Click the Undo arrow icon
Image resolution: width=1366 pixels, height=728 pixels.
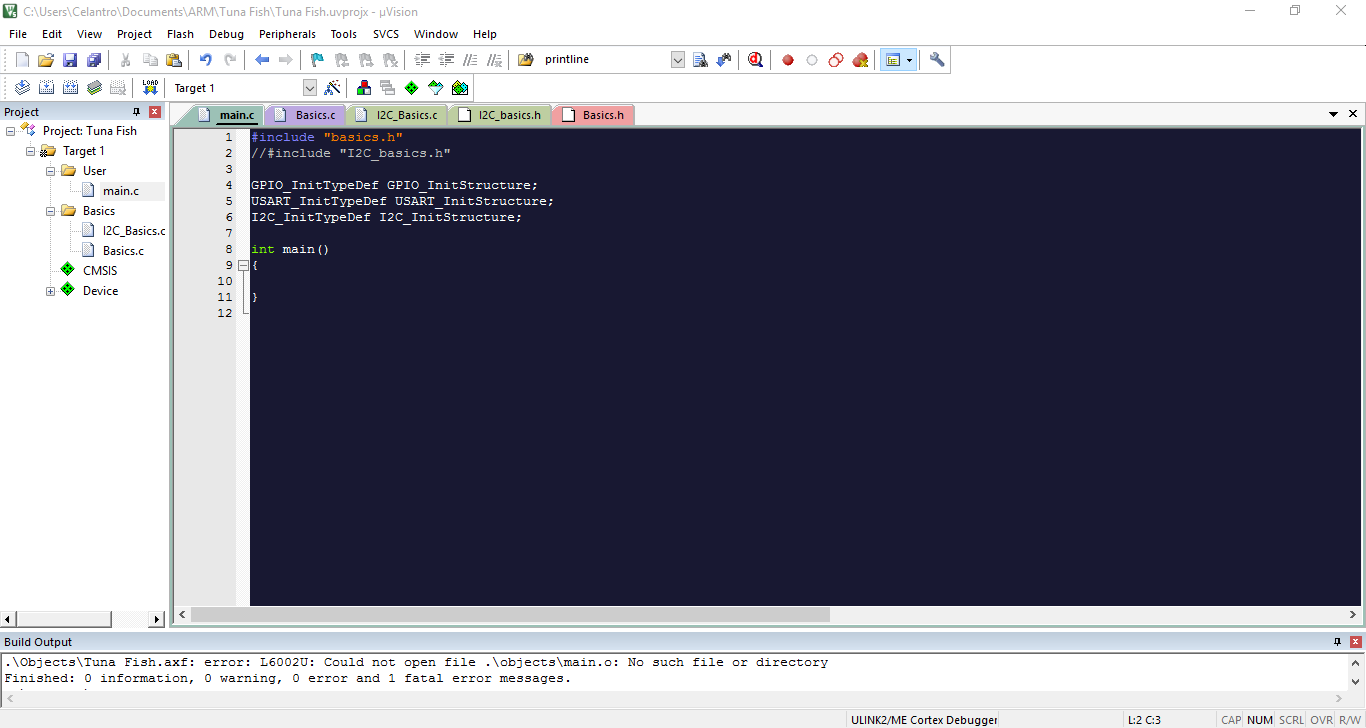coord(205,60)
